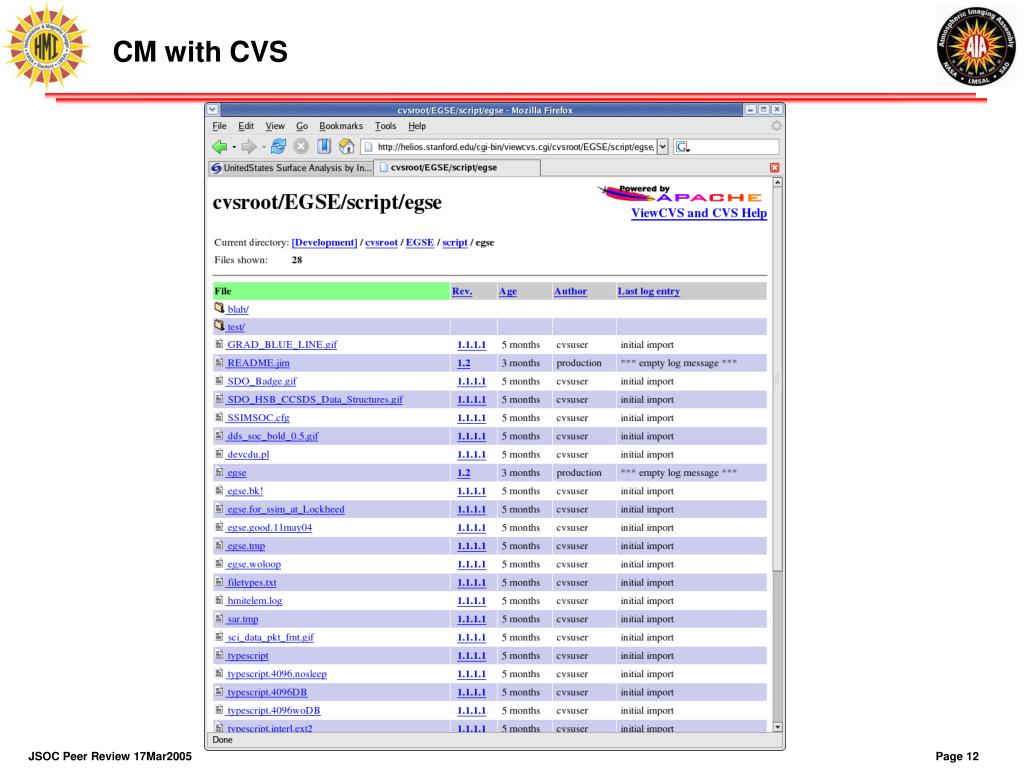
Task: Go to the Home page icon
Action: coord(346,146)
